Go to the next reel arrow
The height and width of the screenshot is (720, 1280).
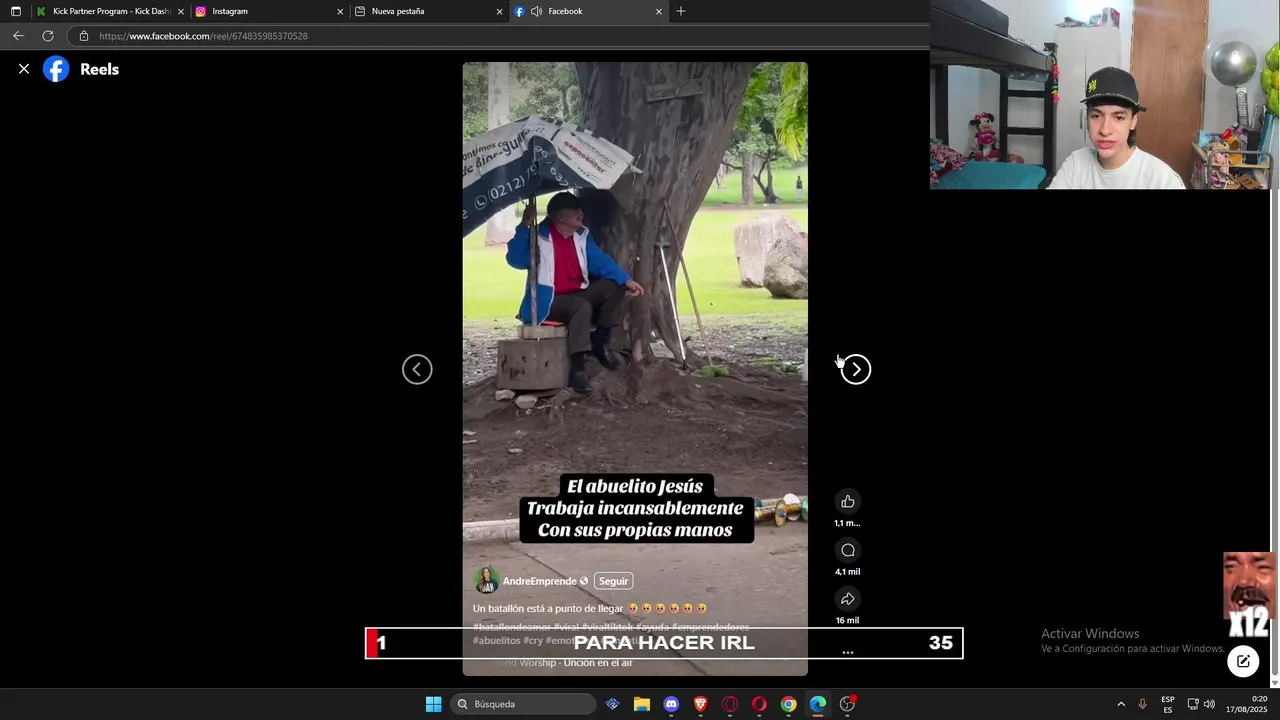tap(856, 369)
